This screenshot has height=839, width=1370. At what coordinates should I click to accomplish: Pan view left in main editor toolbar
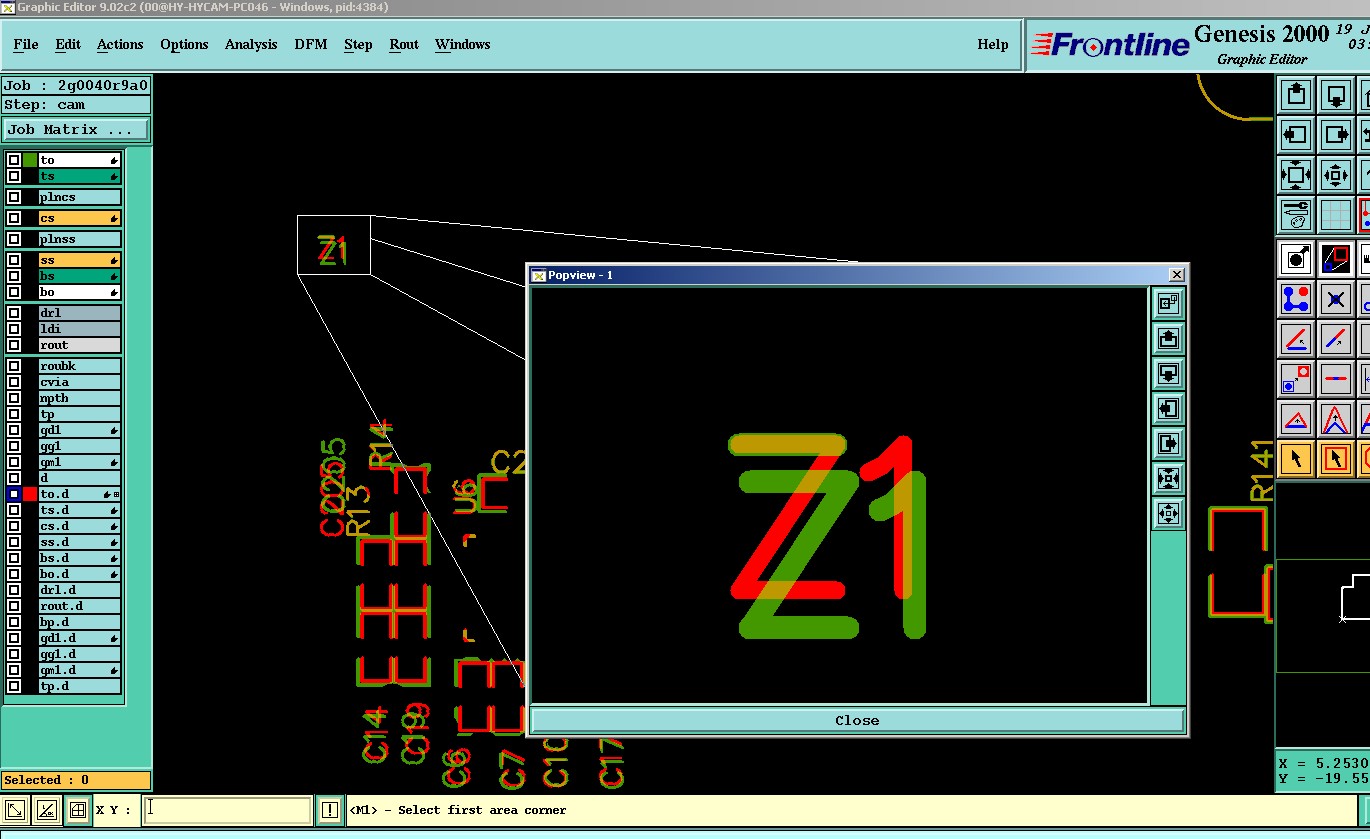pos(1296,134)
